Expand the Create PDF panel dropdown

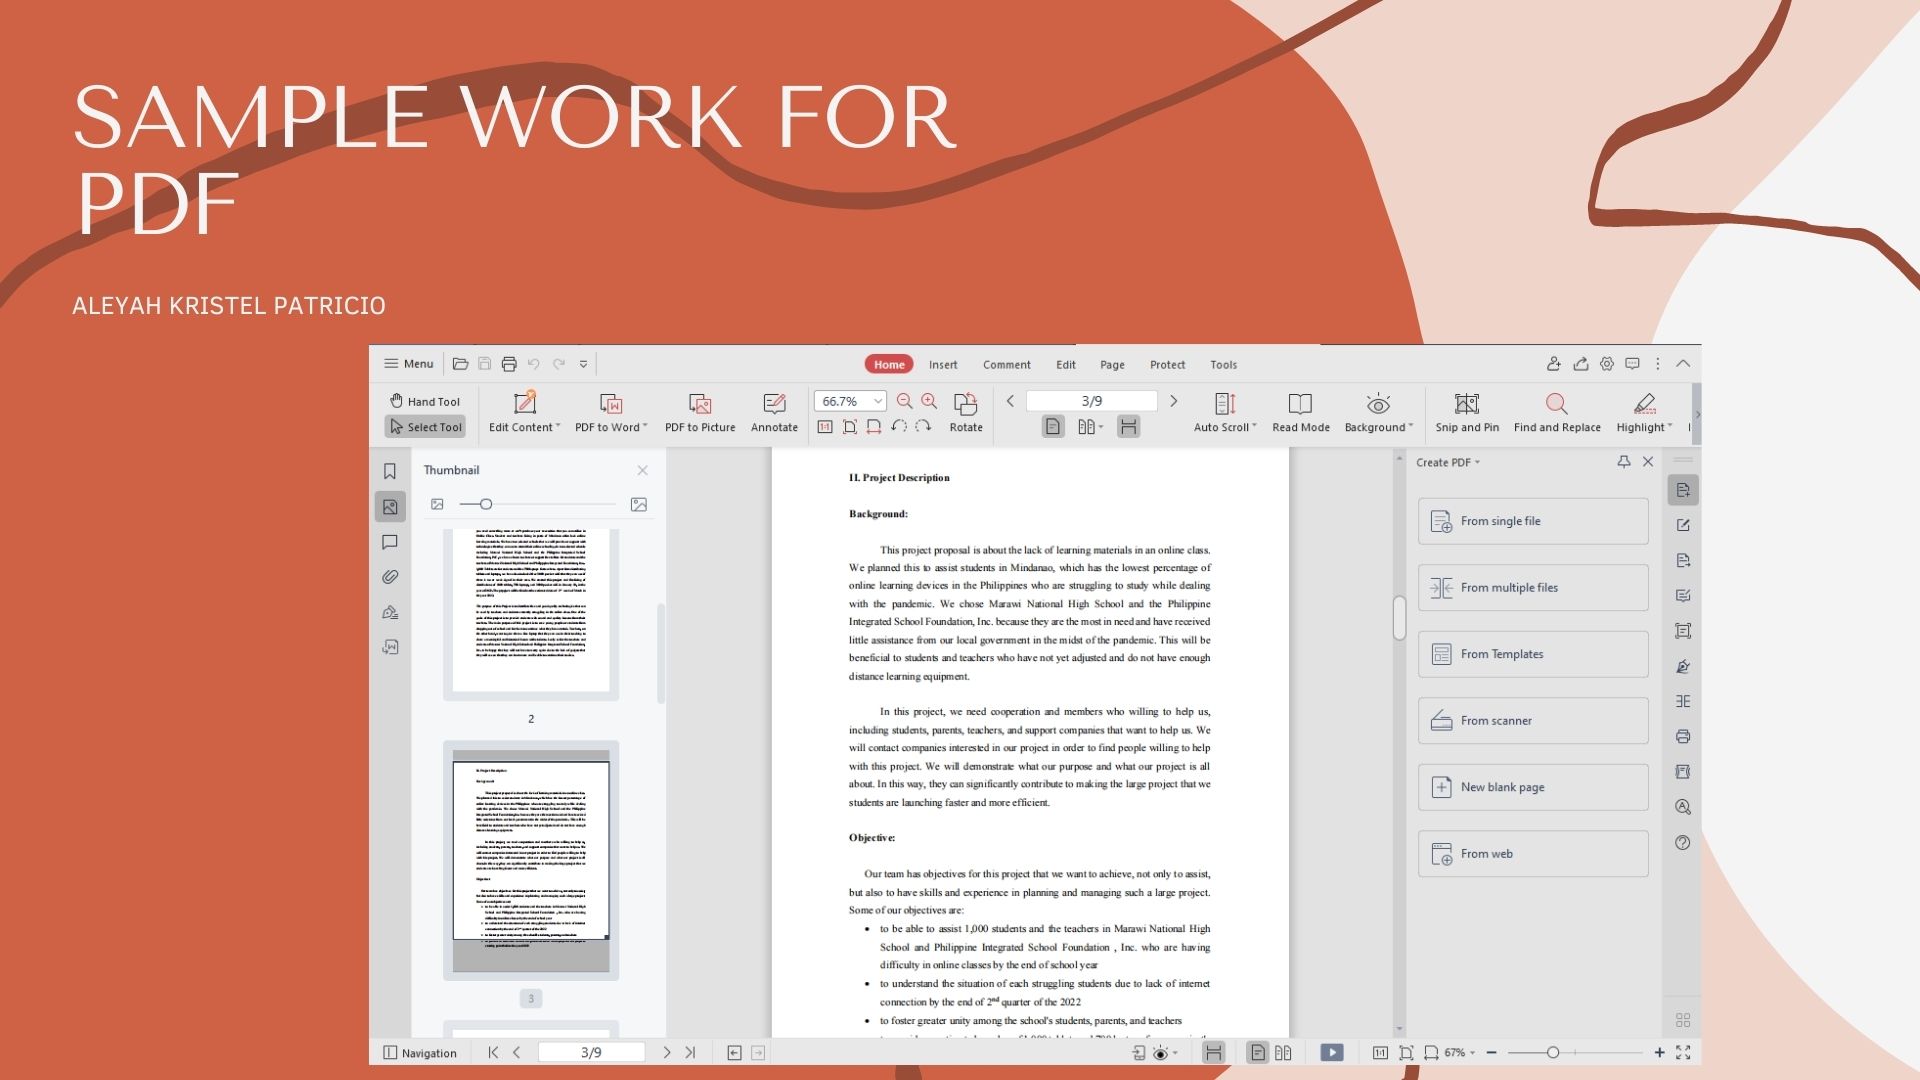1448,462
